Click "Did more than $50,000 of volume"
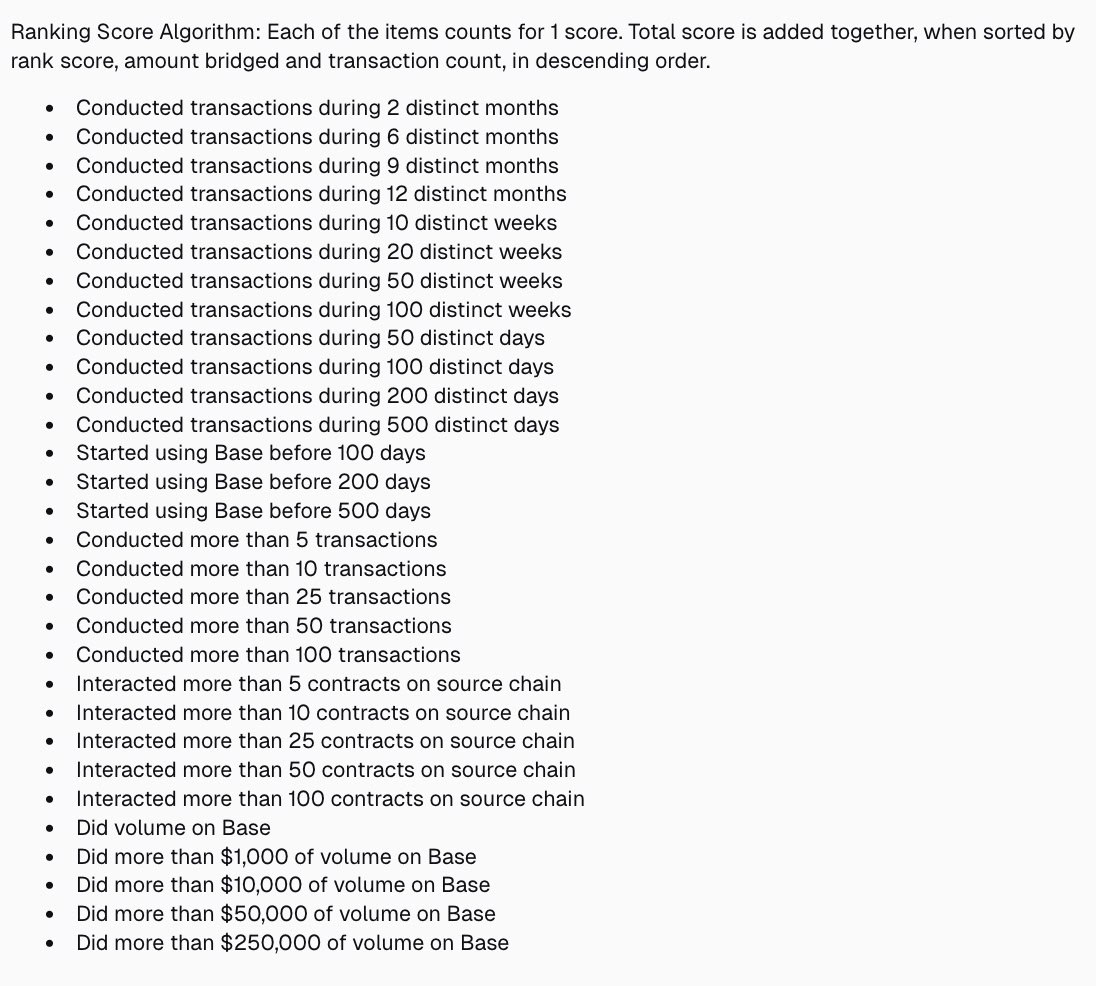 click(285, 914)
